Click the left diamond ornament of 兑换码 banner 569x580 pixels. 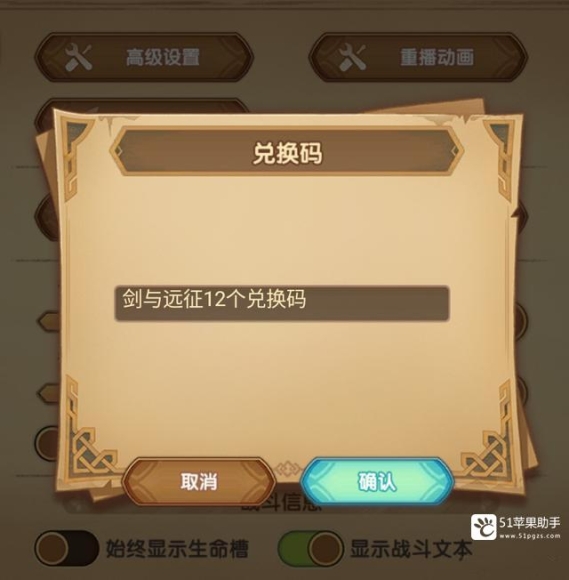119,151
